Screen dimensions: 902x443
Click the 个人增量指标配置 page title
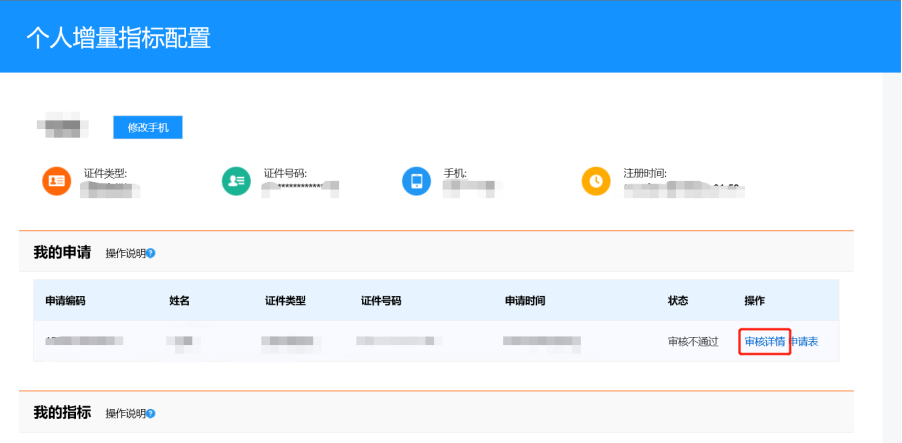[118, 38]
